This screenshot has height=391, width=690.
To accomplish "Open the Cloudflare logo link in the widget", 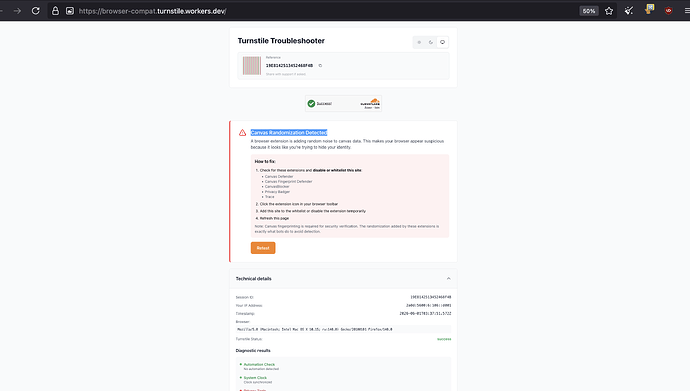I will pyautogui.click(x=370, y=102).
